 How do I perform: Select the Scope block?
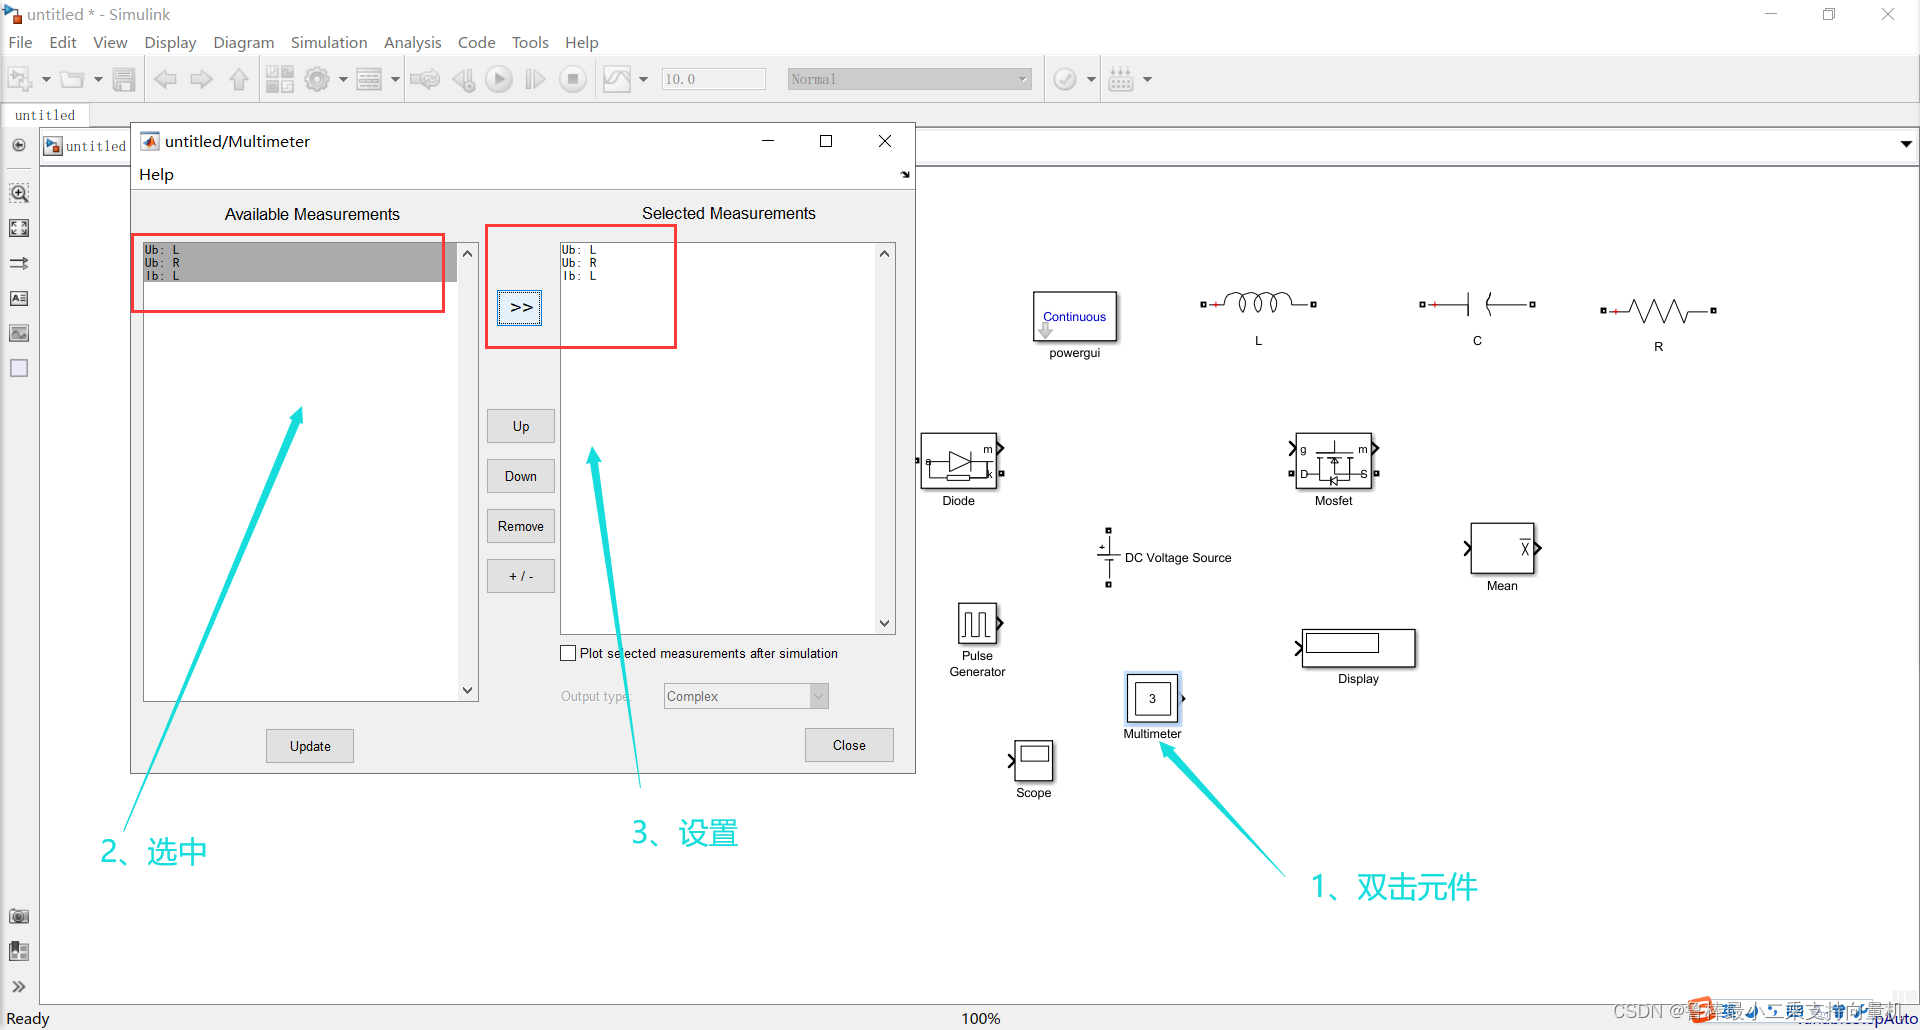tap(1034, 761)
